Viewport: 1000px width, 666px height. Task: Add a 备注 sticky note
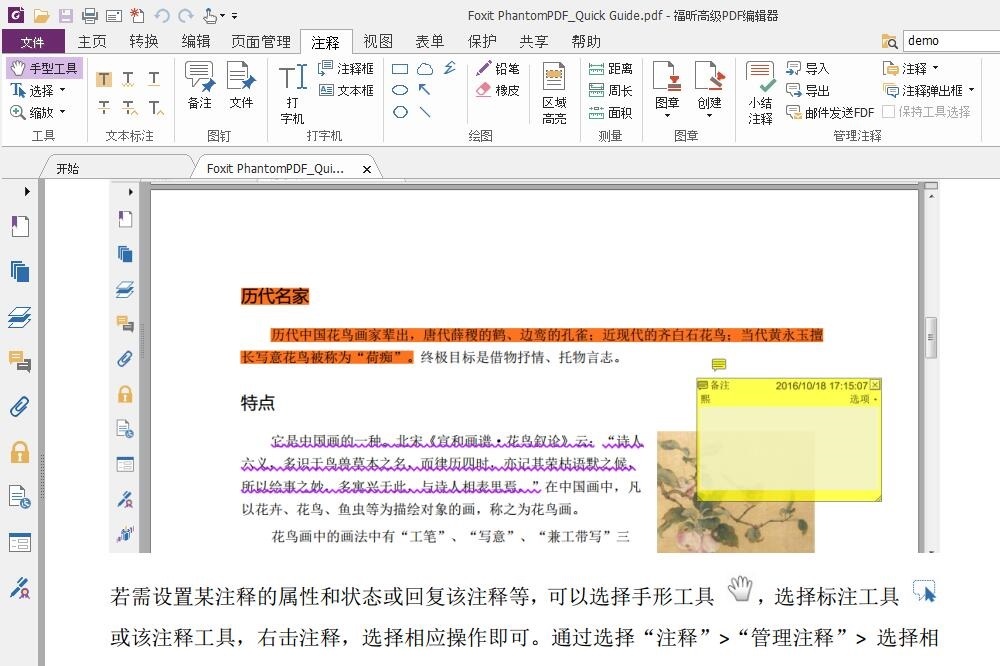point(200,85)
